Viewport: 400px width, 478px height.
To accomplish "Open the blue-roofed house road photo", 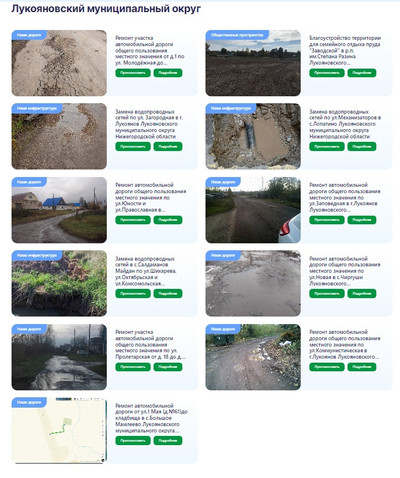I will (59, 210).
